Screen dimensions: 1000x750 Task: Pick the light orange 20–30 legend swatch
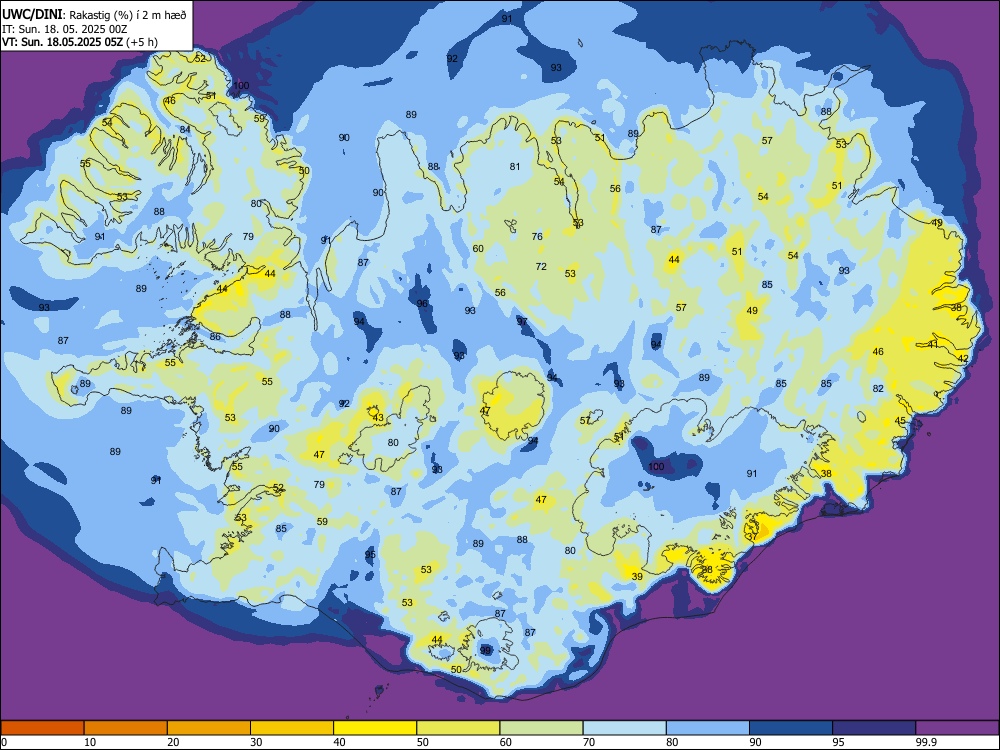(x=209, y=728)
